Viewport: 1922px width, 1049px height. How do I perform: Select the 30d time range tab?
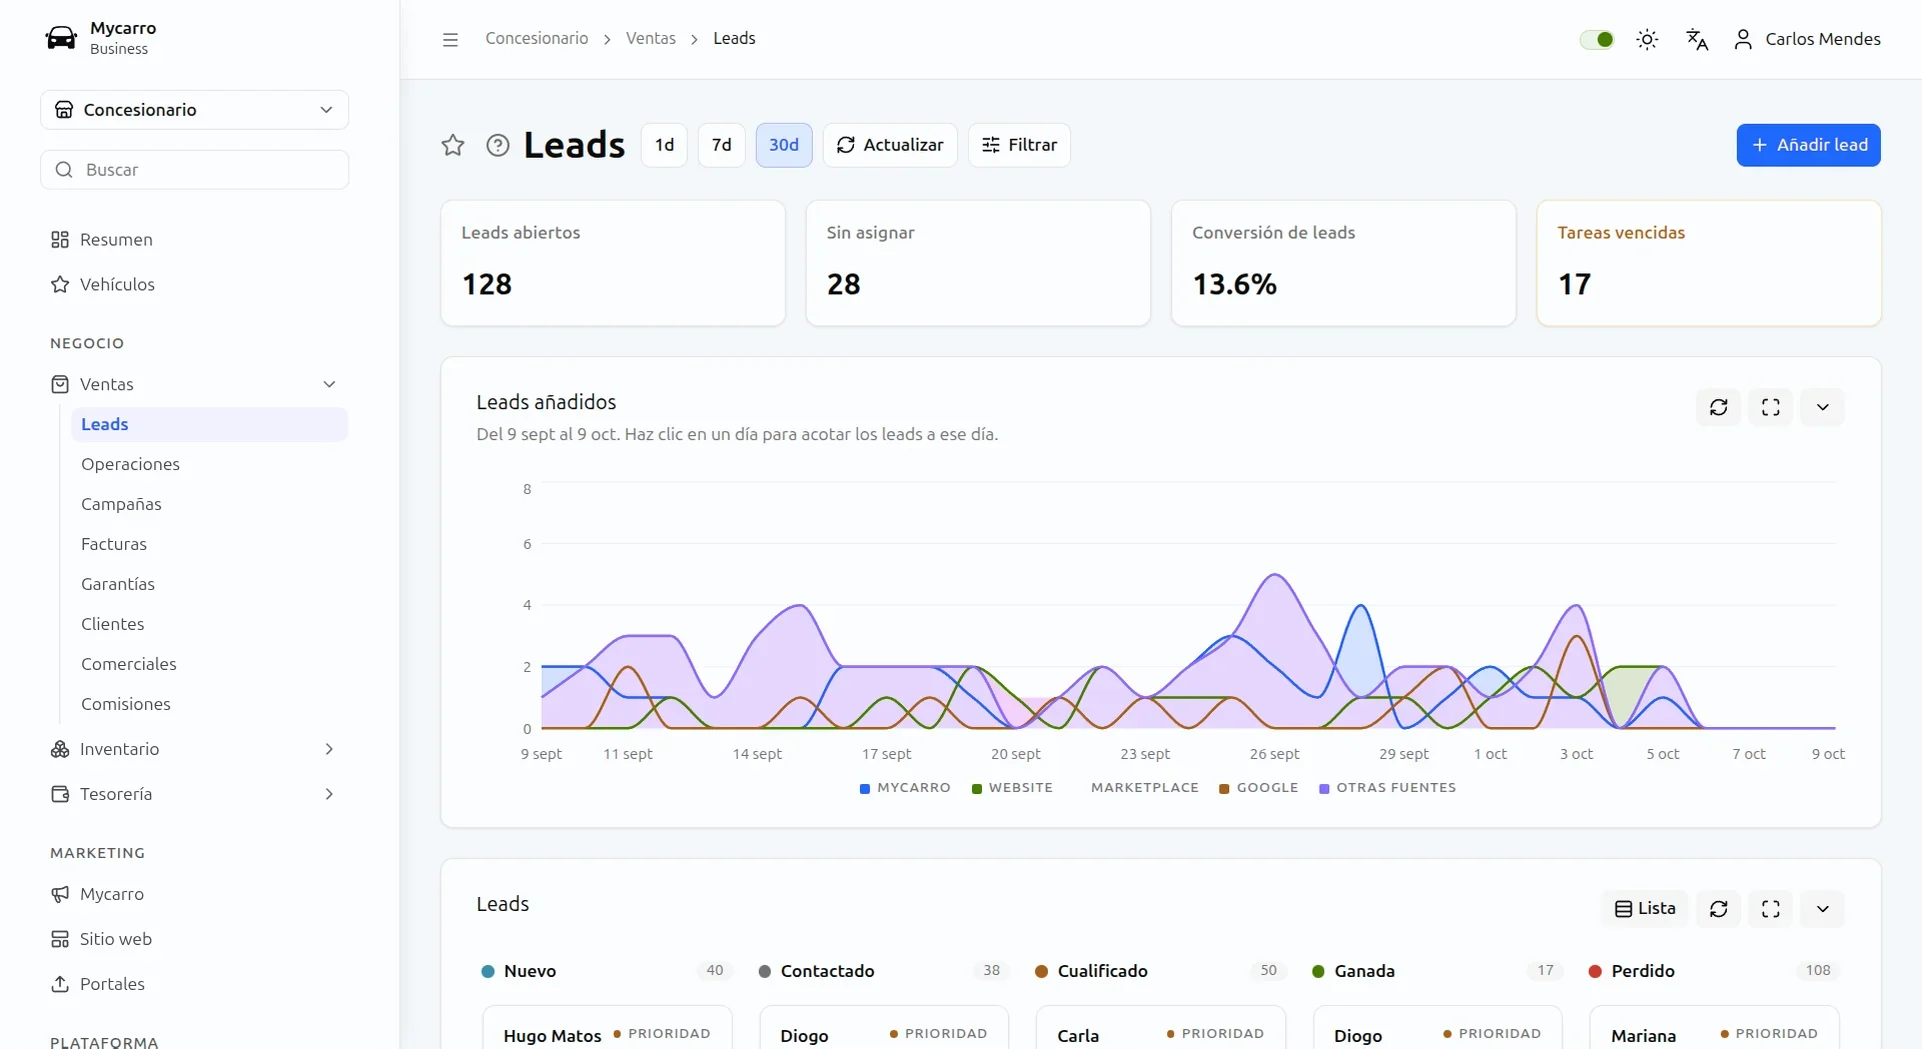[784, 145]
